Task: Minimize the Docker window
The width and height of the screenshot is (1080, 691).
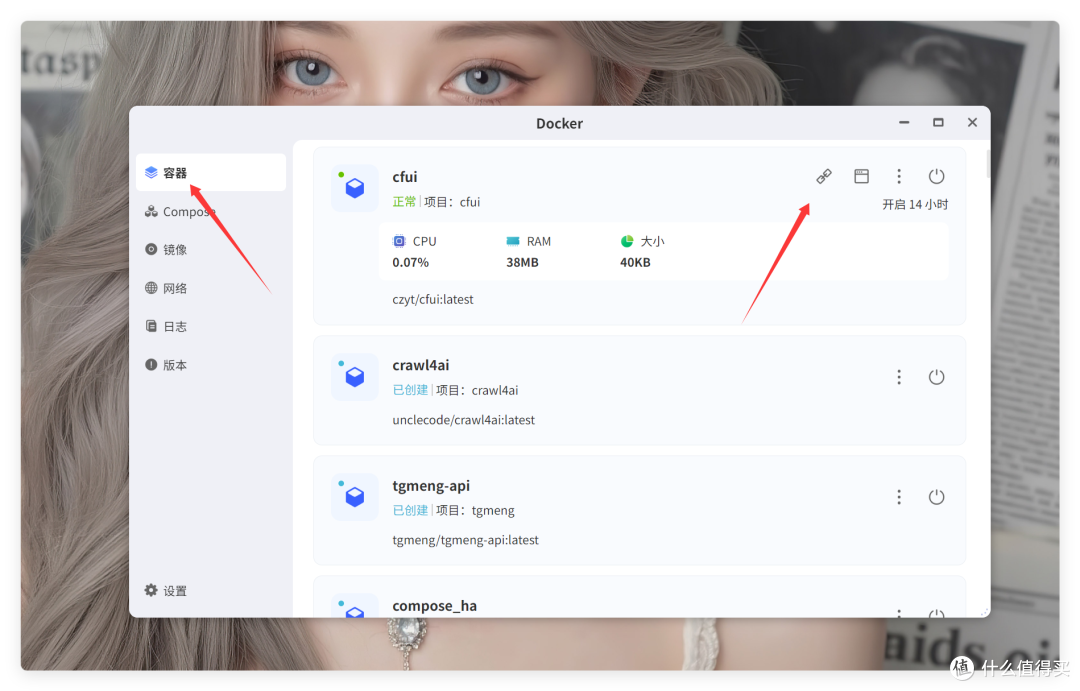Action: point(904,123)
